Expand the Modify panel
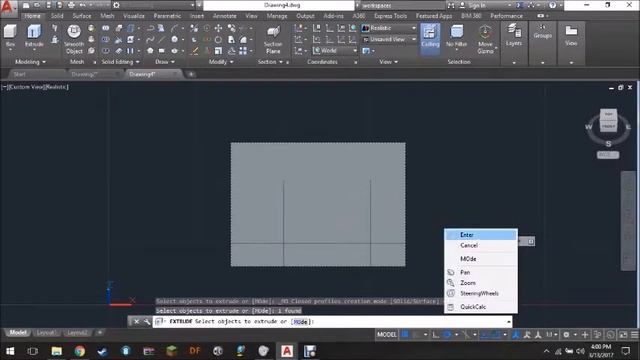 [221, 62]
